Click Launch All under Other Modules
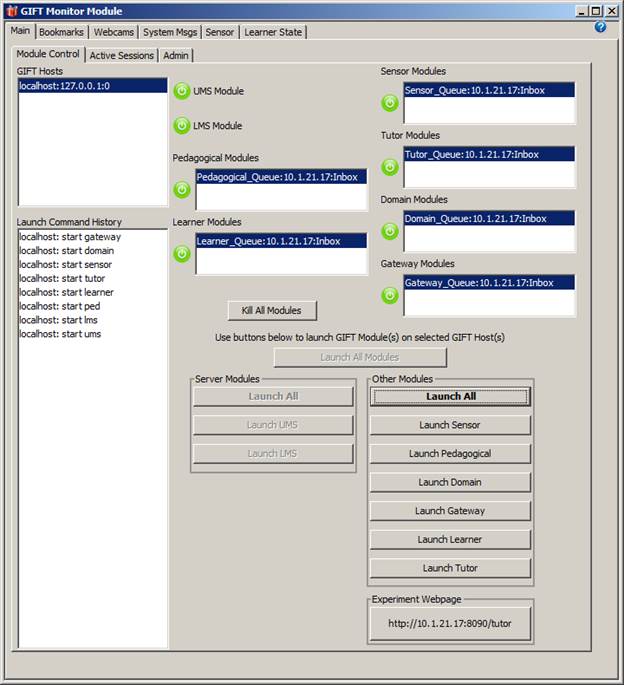The height and width of the screenshot is (685, 624). (x=451, y=397)
